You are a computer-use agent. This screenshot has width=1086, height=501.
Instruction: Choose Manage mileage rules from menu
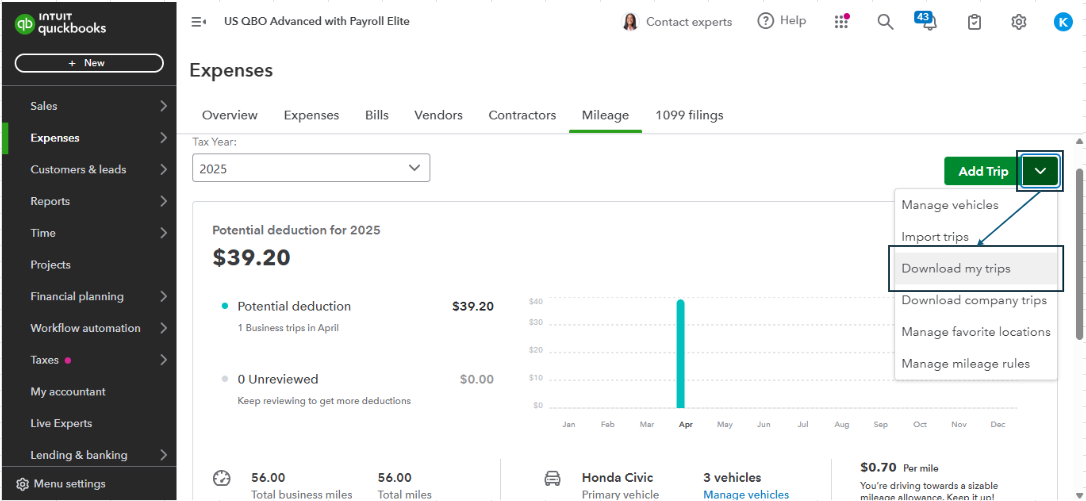[965, 364]
